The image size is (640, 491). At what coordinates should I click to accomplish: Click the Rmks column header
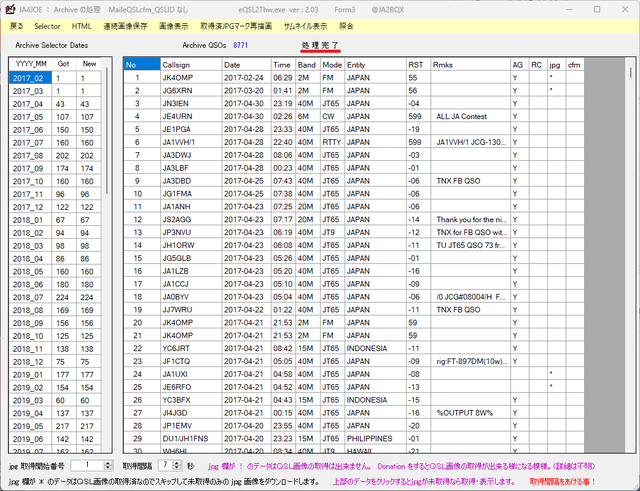tap(470, 64)
